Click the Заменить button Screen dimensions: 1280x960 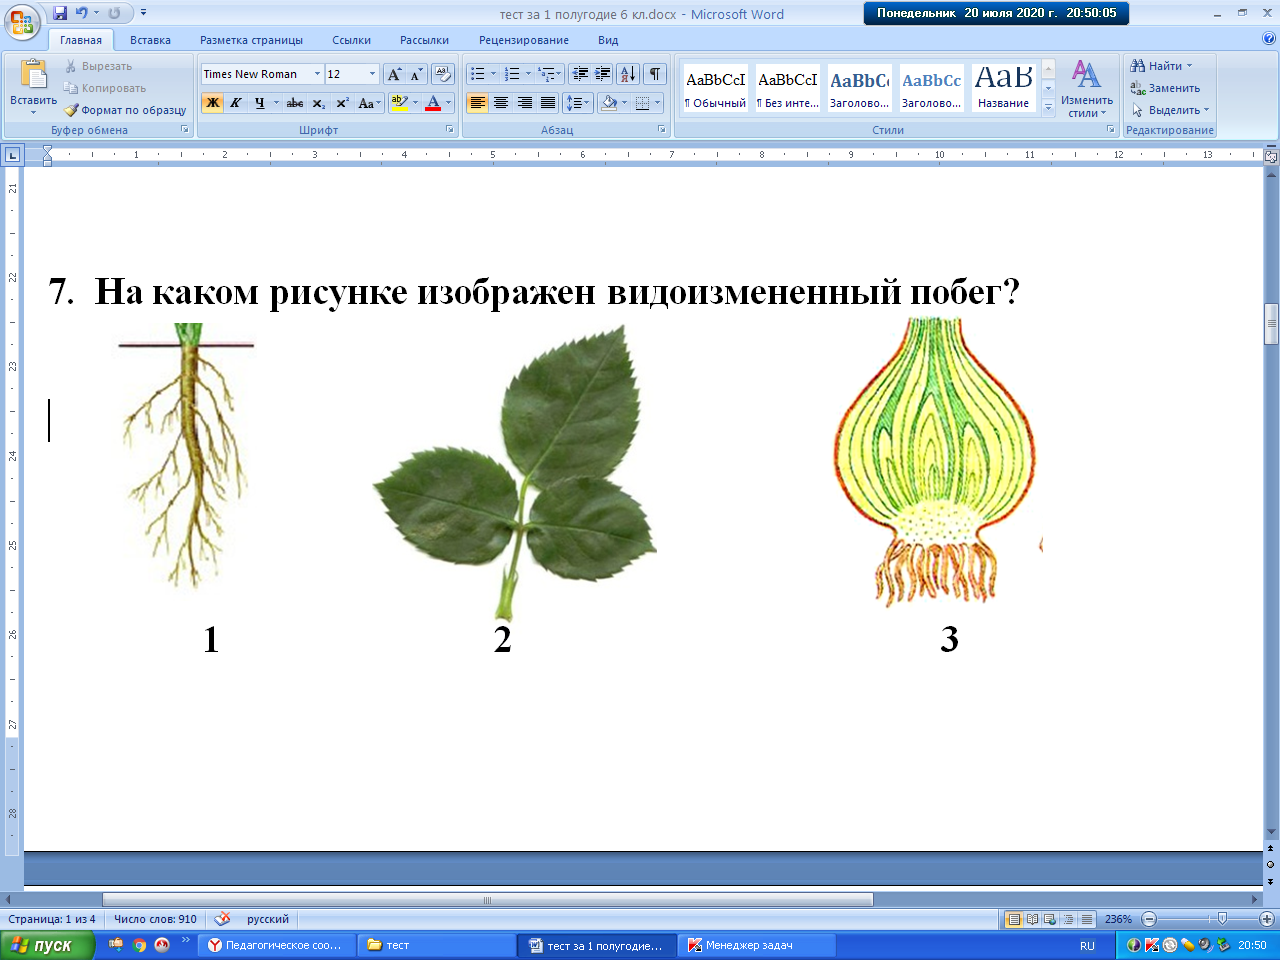(1166, 88)
